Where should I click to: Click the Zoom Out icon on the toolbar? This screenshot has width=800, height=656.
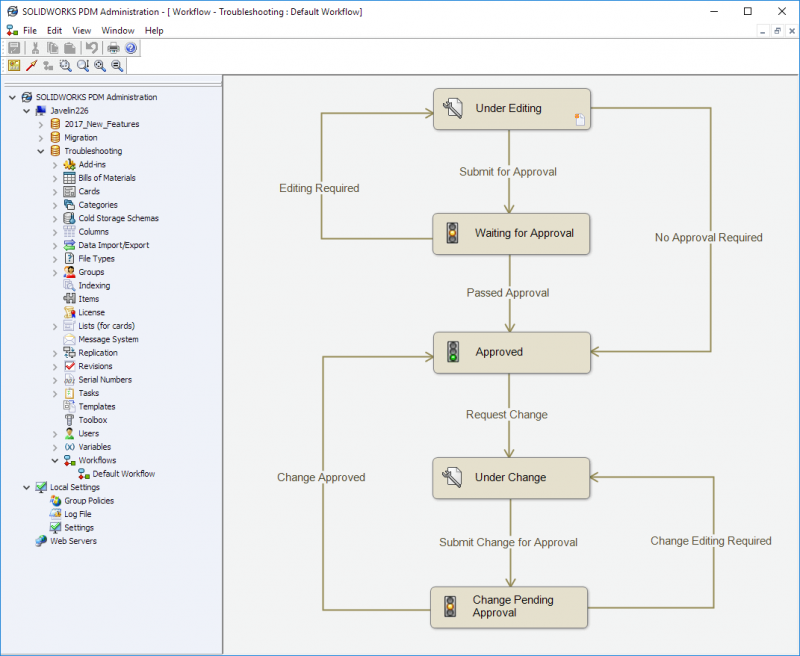click(x=116, y=66)
